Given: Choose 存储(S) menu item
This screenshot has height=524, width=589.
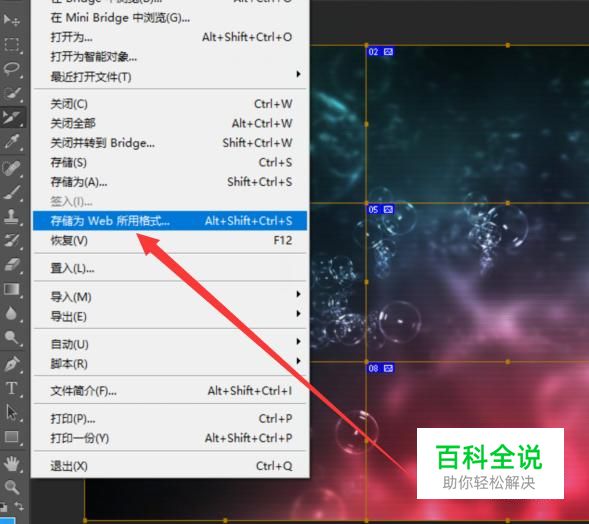Looking at the screenshot, I should 170,162.
